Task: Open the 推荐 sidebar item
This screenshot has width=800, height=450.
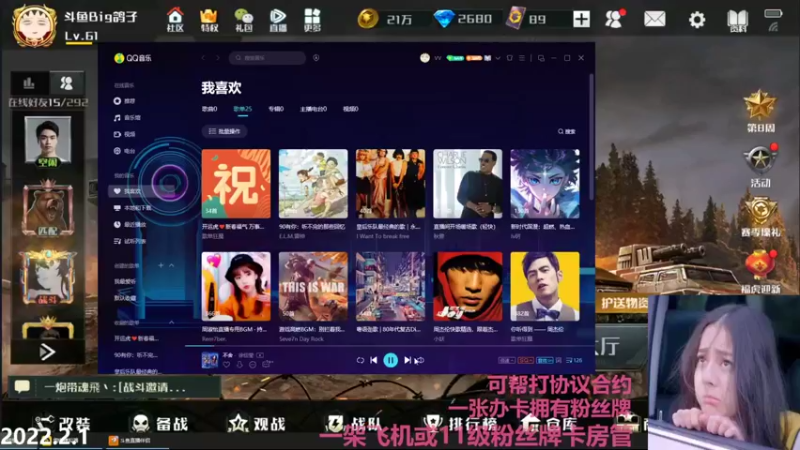Action: (125, 101)
